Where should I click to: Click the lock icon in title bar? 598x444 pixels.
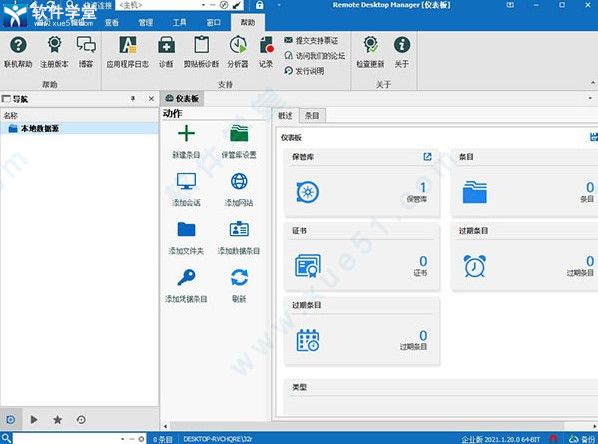click(x=259, y=5)
